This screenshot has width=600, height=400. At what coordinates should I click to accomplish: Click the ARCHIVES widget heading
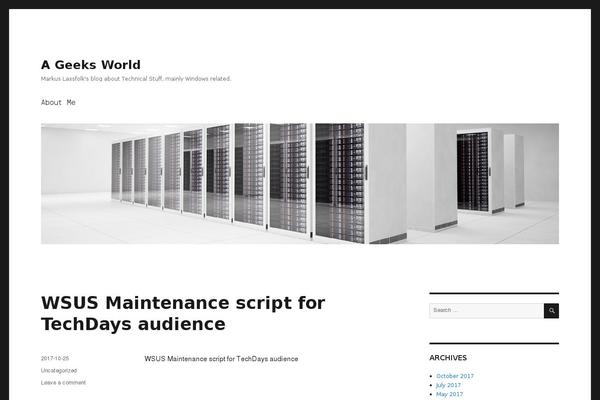(x=448, y=358)
